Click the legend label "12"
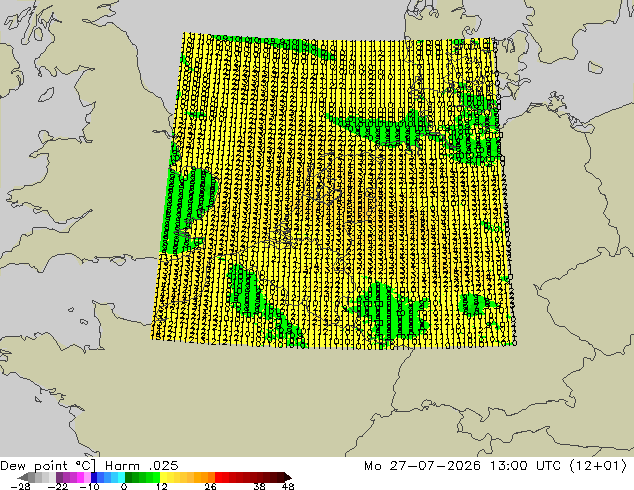This screenshot has width=634, height=490. (x=162, y=486)
